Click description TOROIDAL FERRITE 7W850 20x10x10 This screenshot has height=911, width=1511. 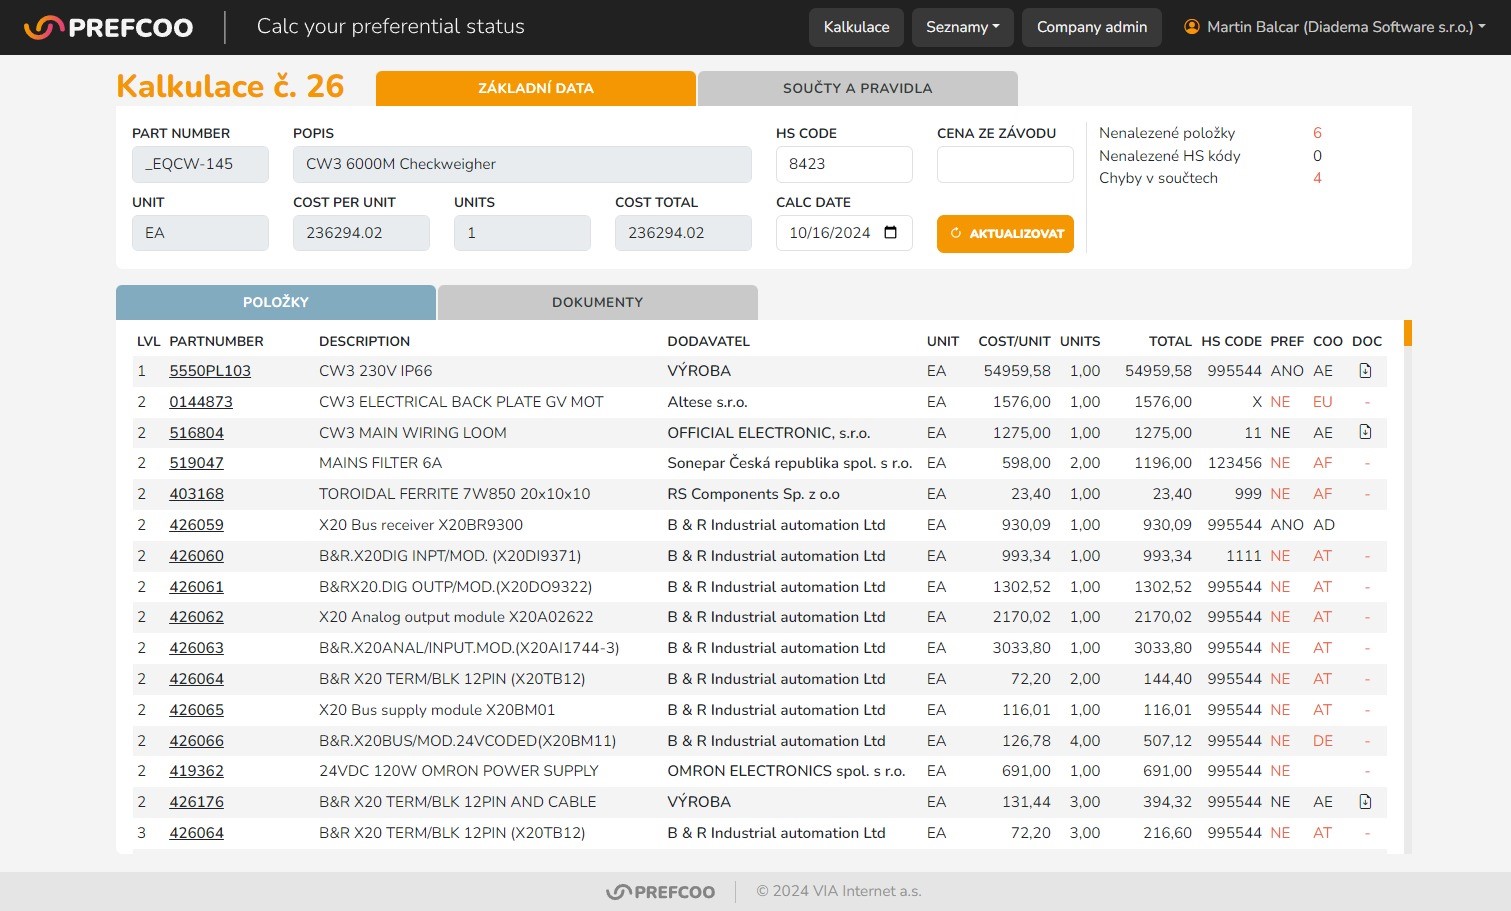coord(454,494)
